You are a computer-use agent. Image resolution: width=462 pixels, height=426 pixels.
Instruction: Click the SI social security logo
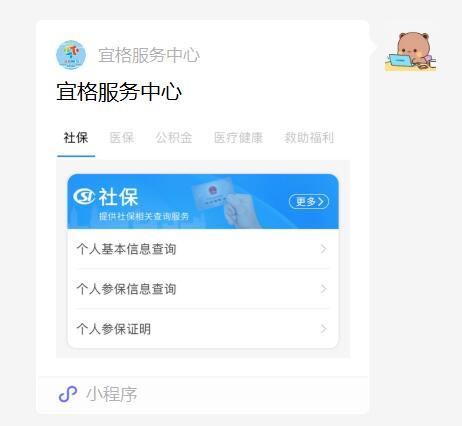[x=84, y=196]
